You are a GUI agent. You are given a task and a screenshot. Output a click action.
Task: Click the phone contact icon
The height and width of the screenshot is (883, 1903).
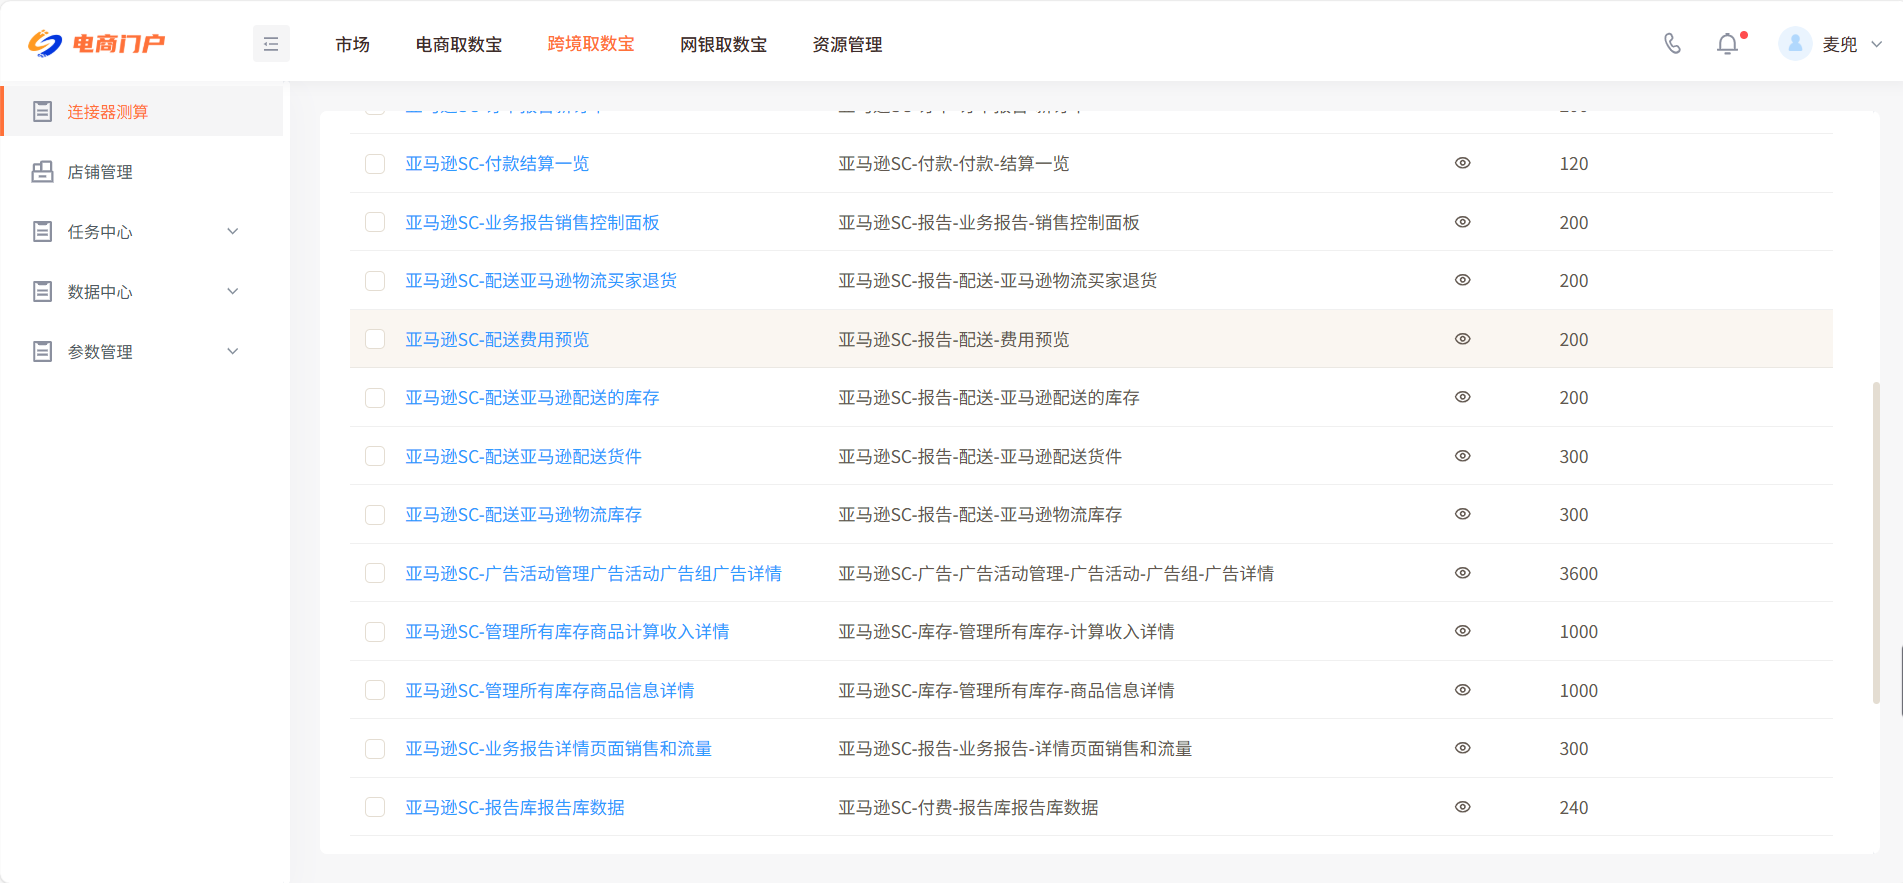tap(1672, 44)
